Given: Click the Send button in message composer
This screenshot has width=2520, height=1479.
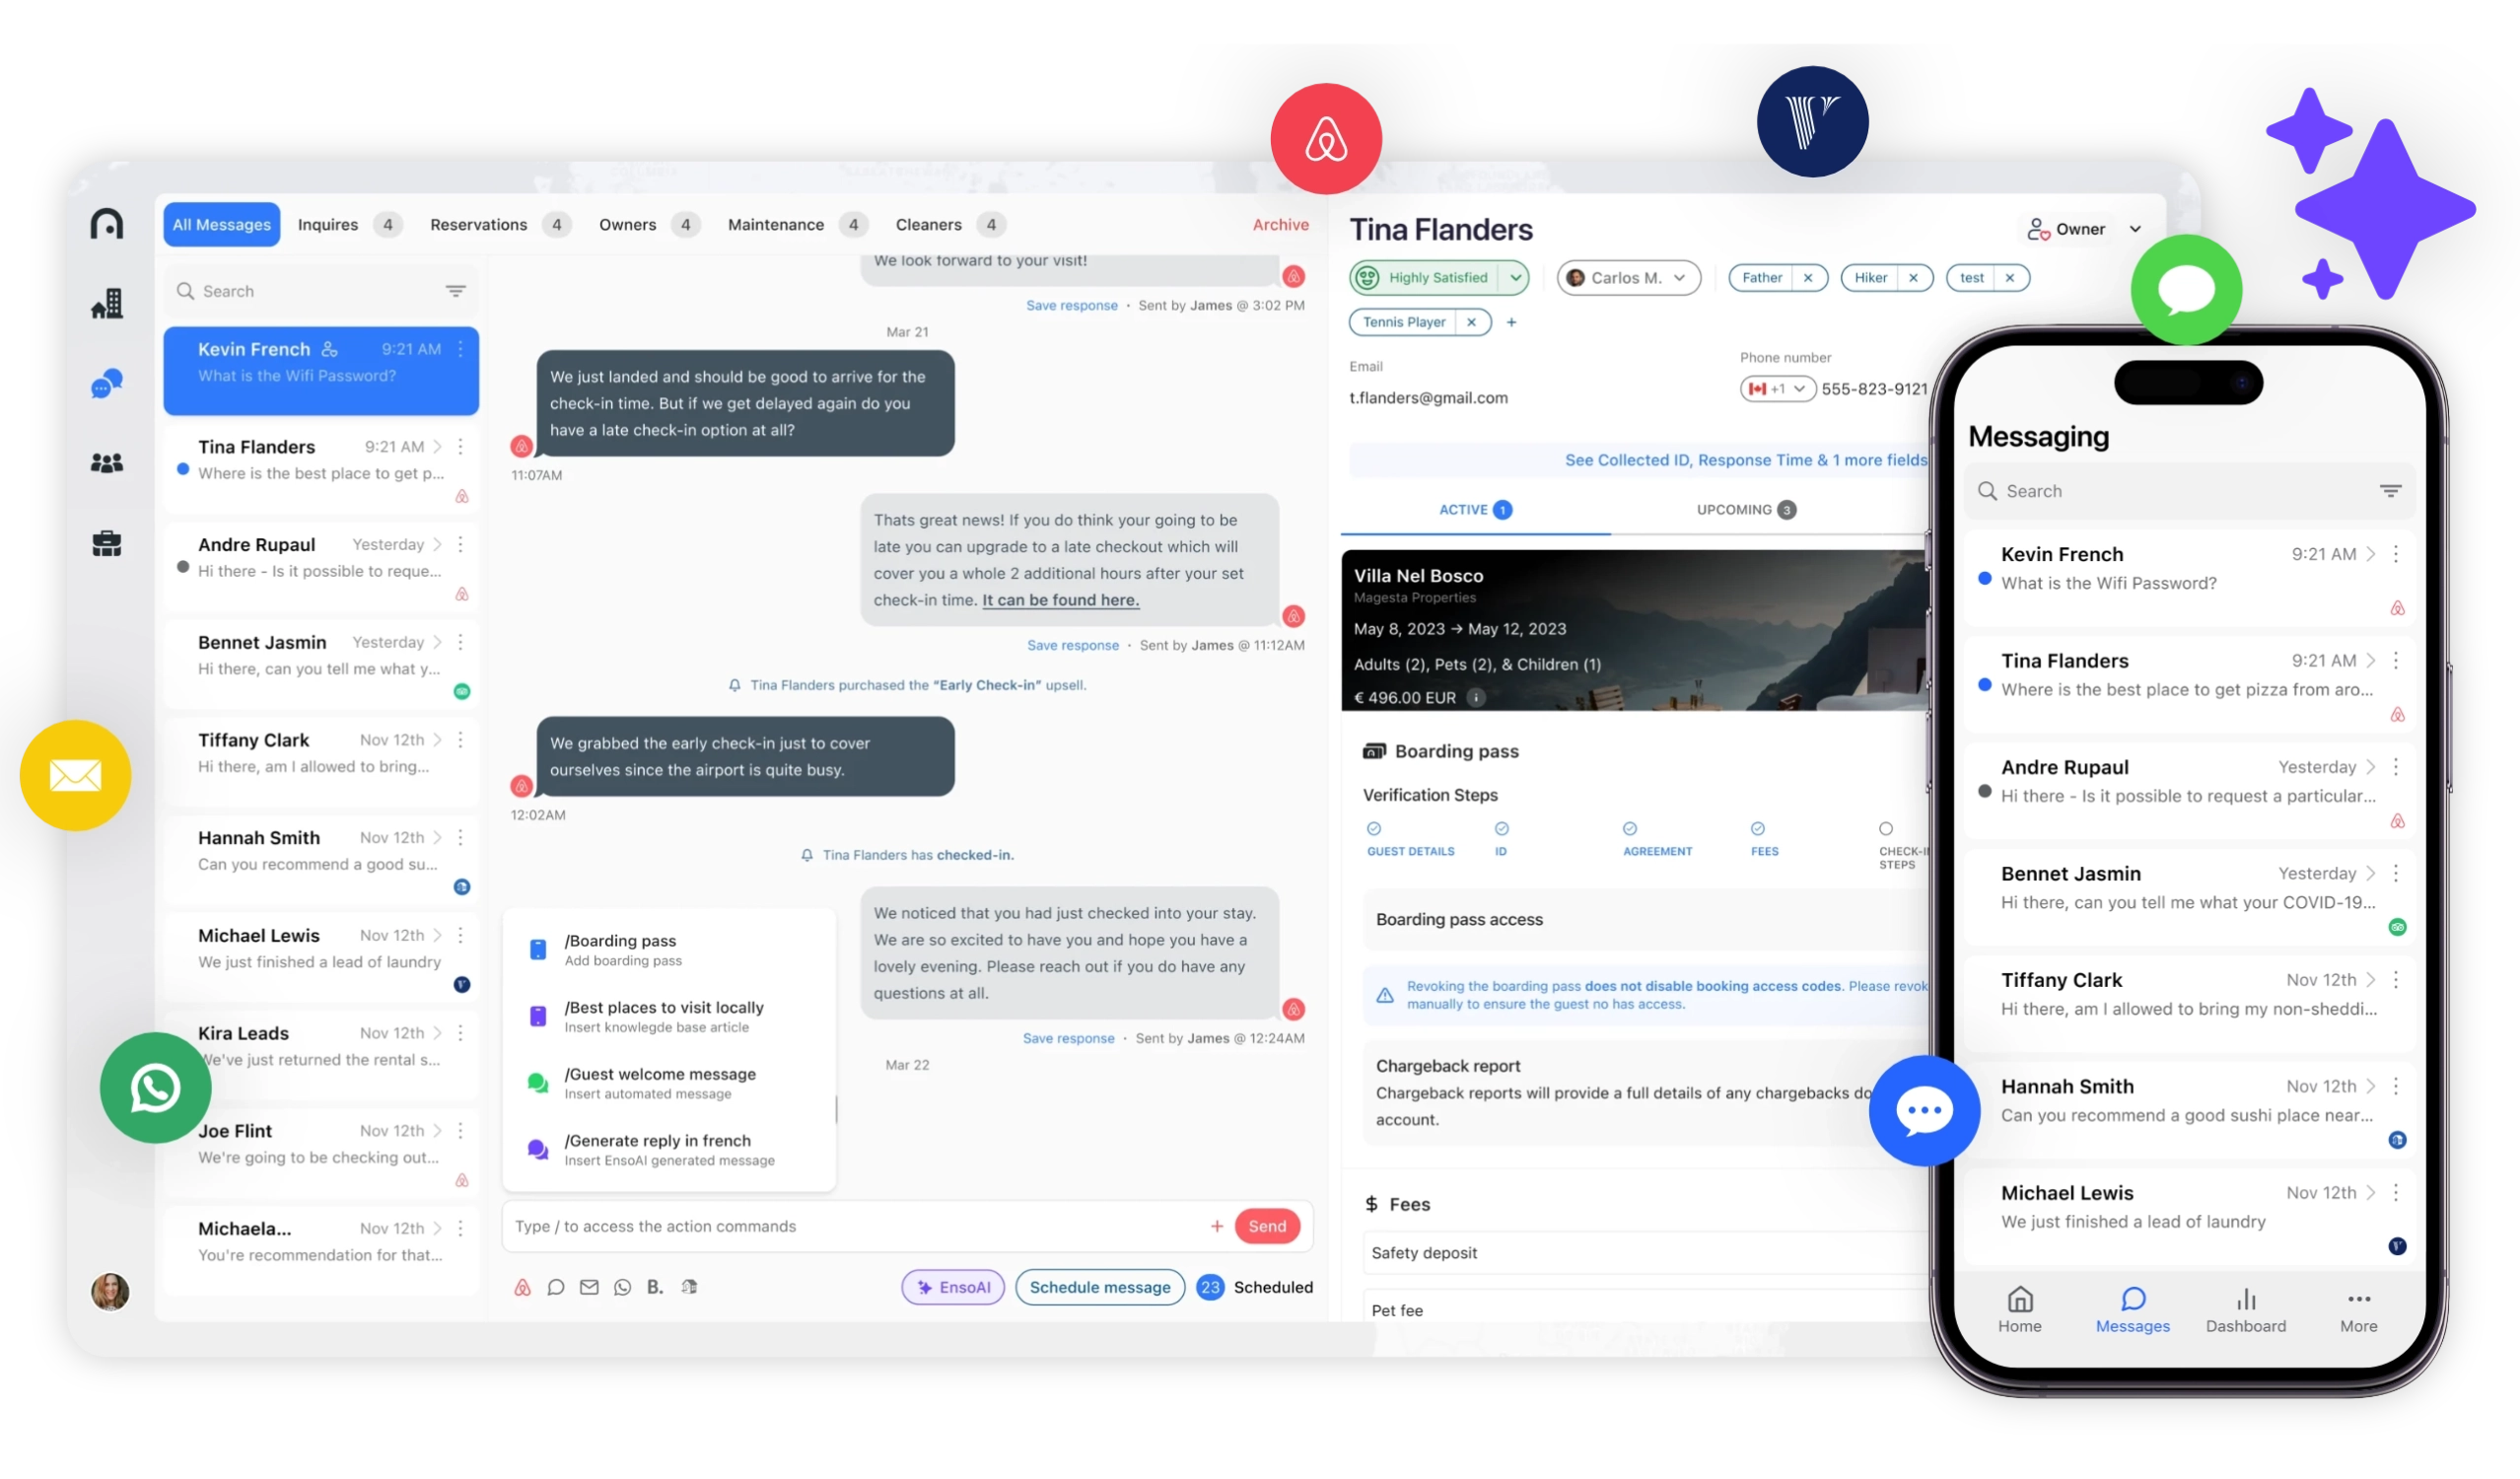Looking at the screenshot, I should (x=1269, y=1226).
